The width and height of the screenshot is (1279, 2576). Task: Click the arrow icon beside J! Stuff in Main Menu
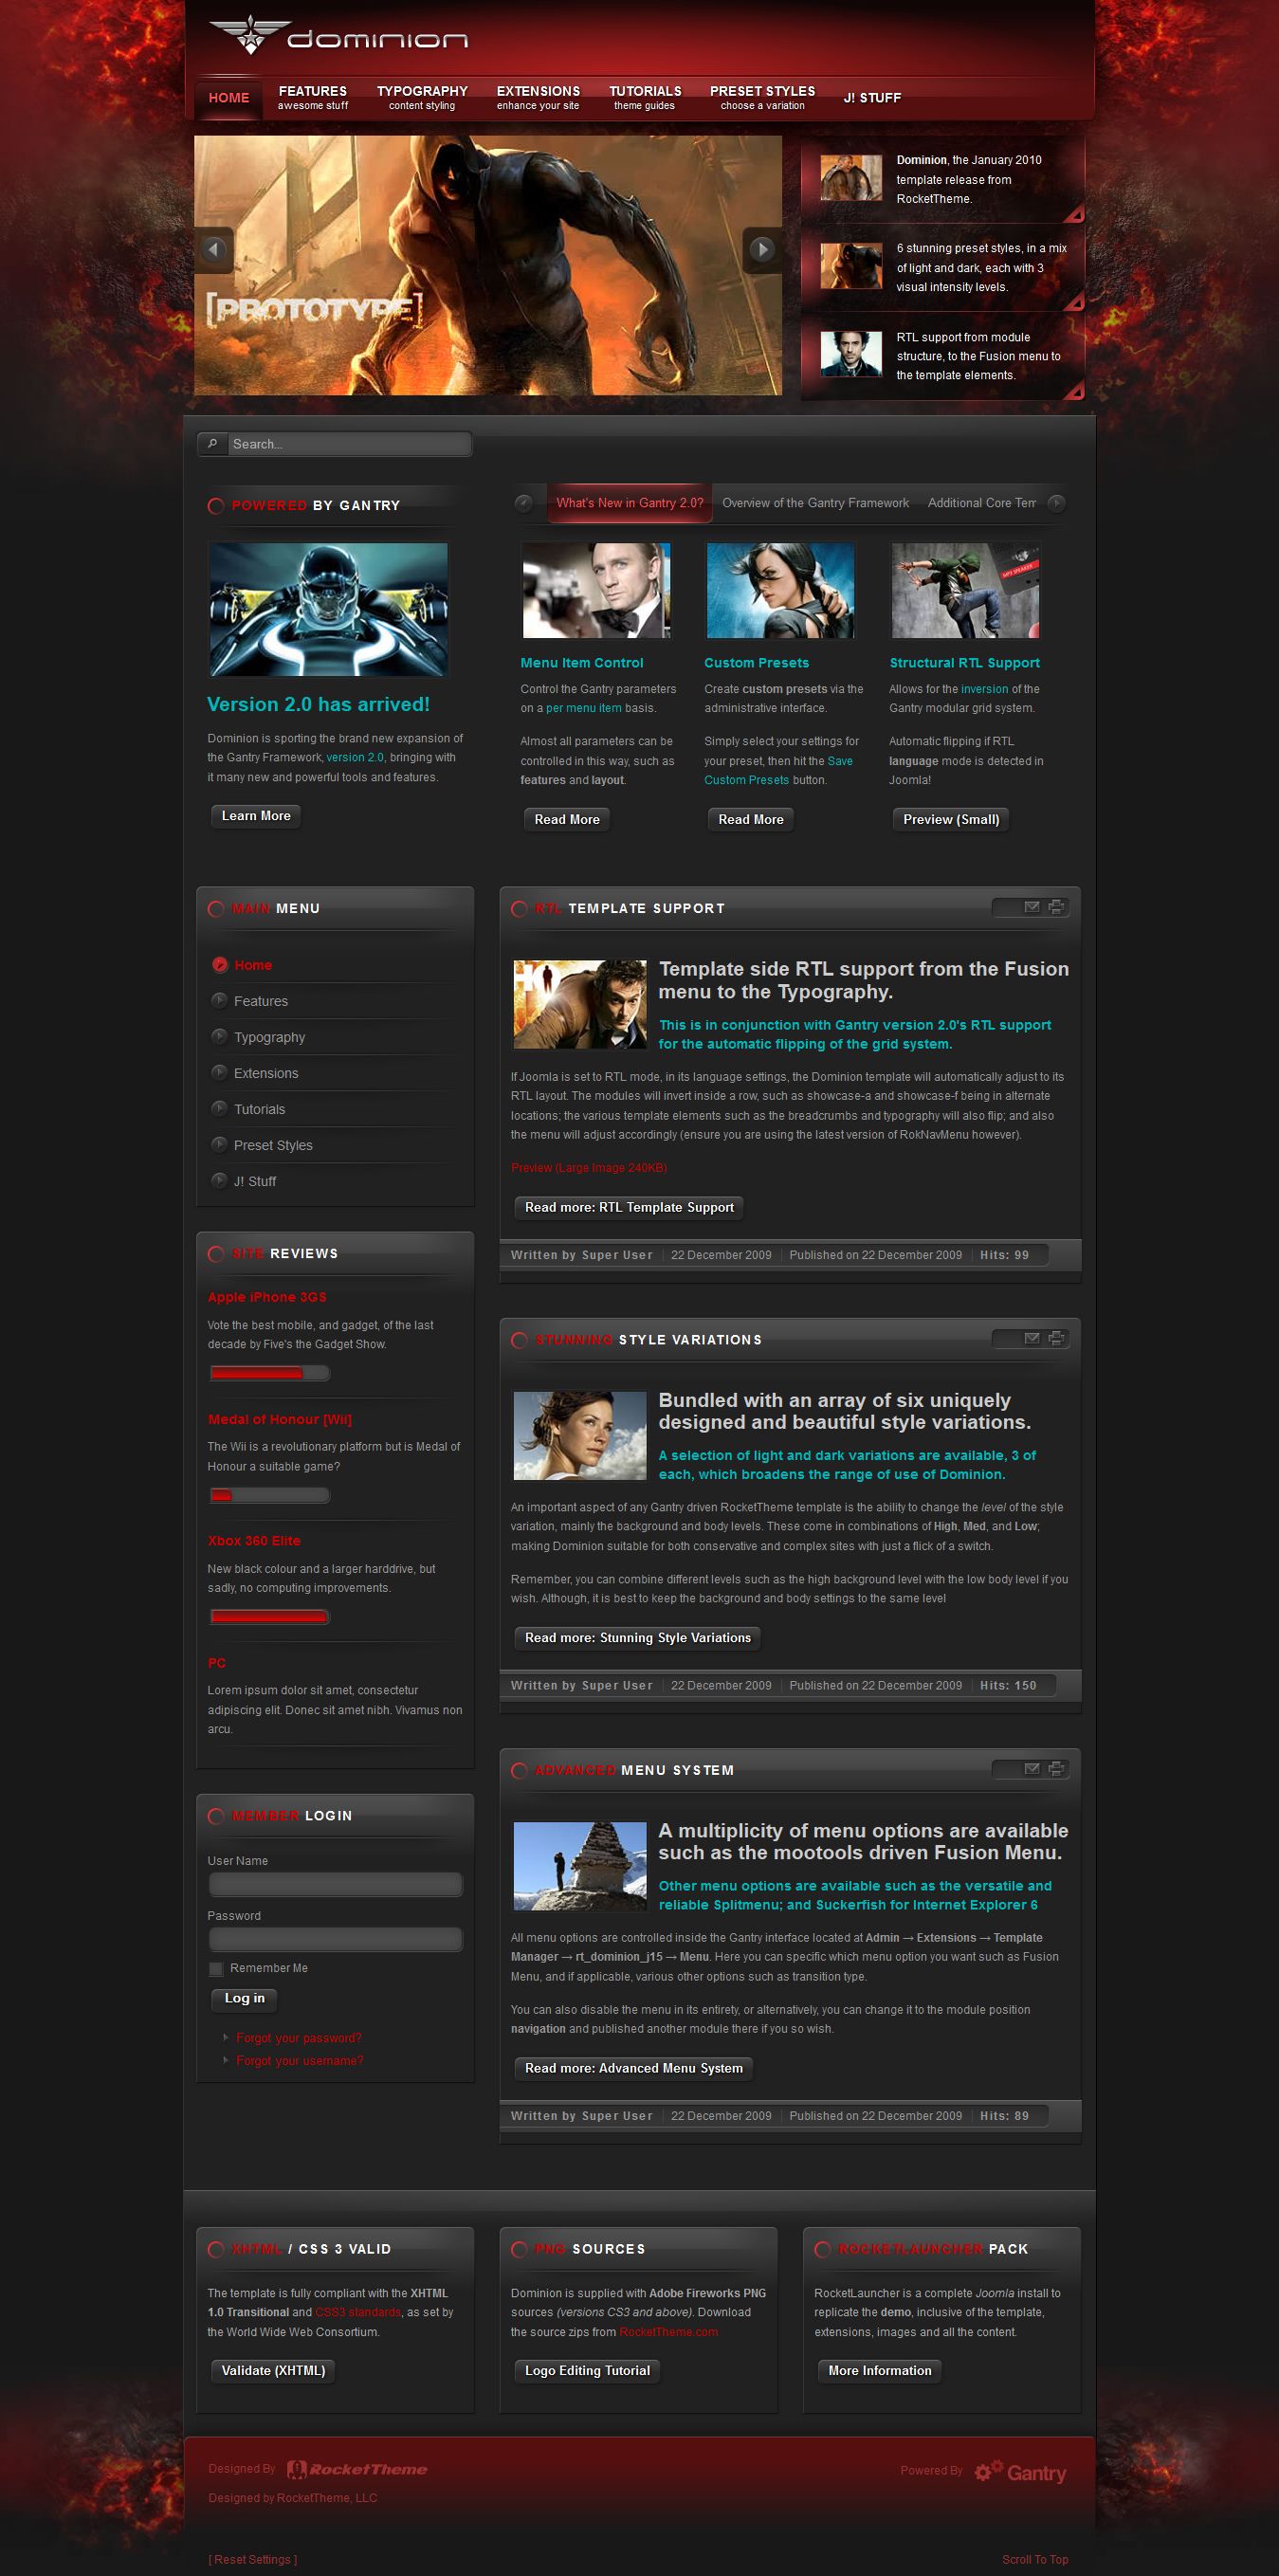(220, 1180)
